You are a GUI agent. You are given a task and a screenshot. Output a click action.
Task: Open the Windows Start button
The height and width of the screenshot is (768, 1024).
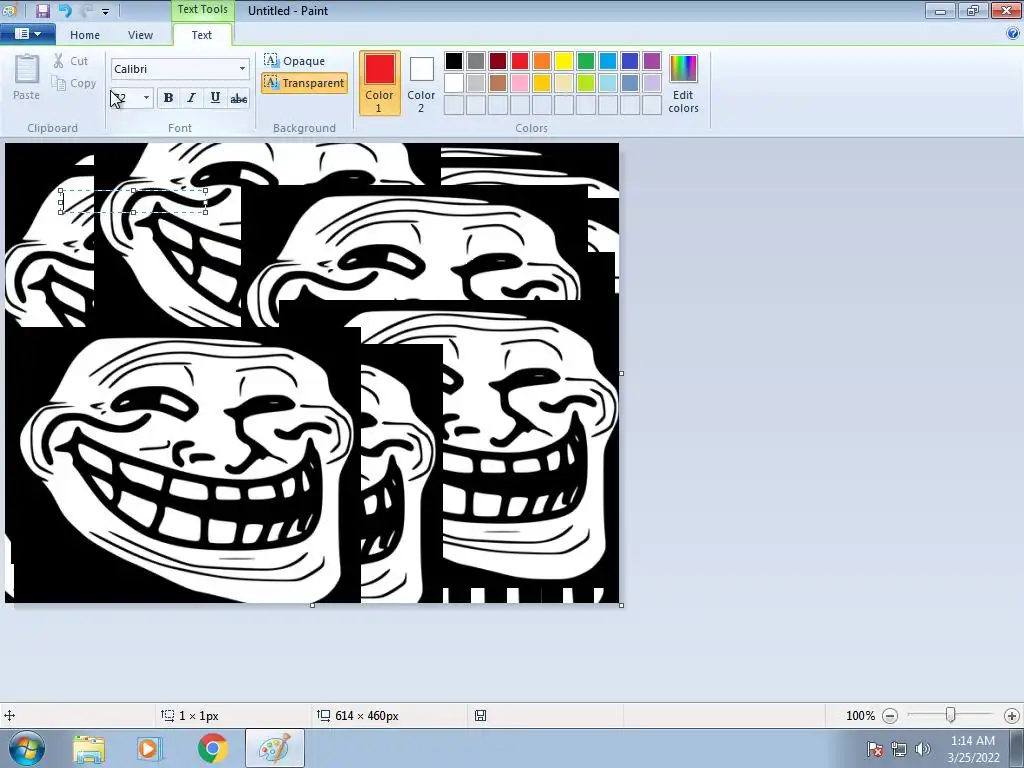pos(26,748)
